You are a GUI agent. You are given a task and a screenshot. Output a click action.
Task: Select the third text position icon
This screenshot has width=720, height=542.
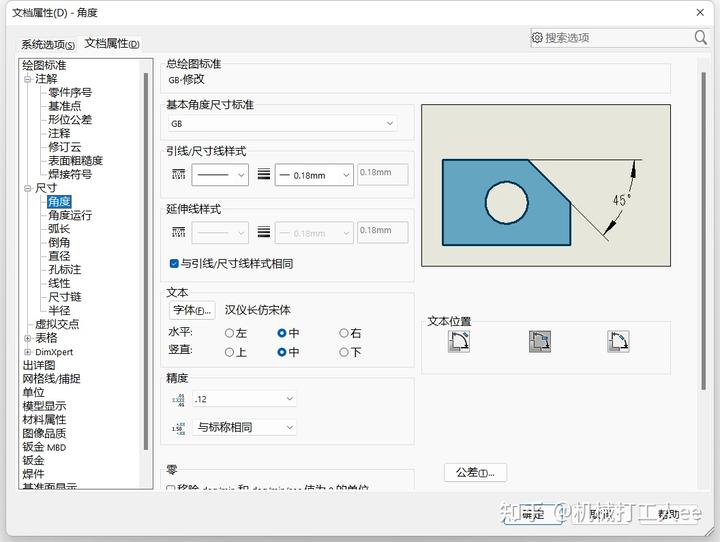(x=618, y=341)
